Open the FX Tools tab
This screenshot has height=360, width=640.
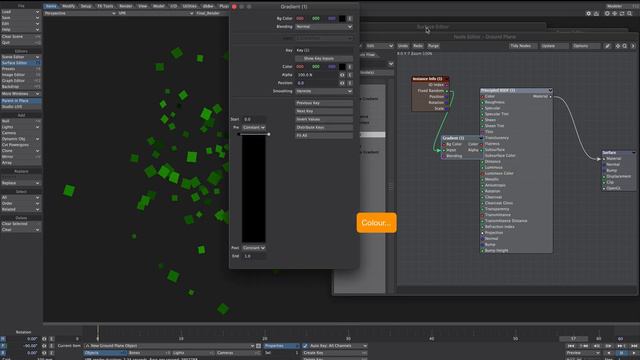[x=105, y=6]
